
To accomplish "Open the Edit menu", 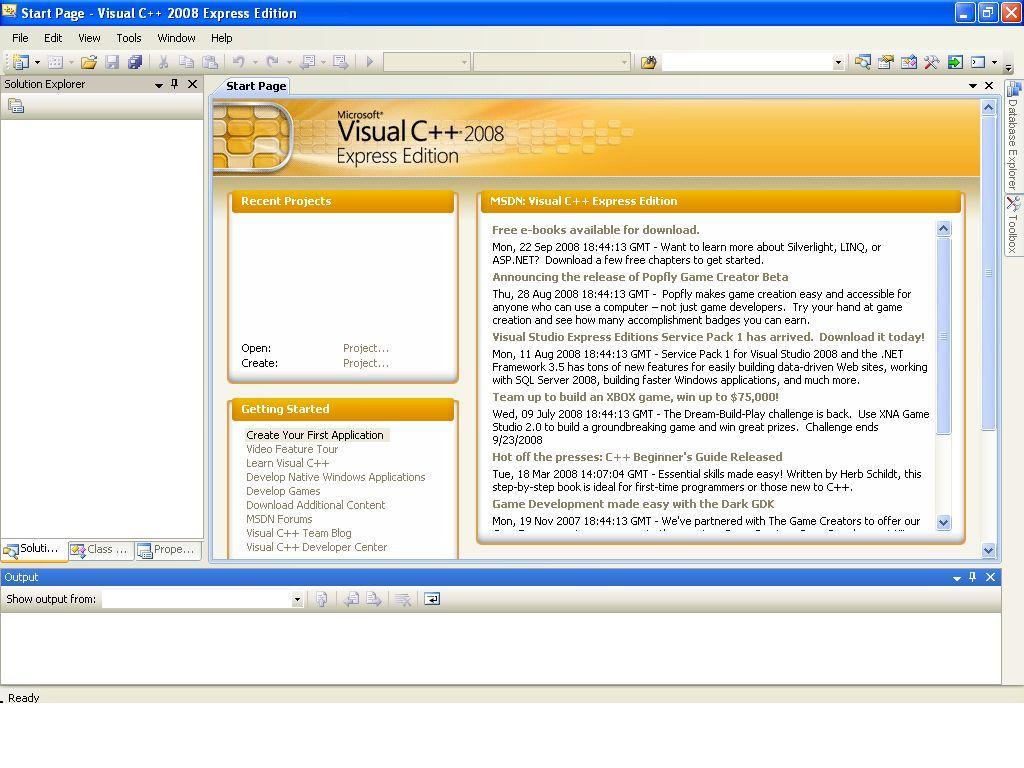I will pos(53,38).
